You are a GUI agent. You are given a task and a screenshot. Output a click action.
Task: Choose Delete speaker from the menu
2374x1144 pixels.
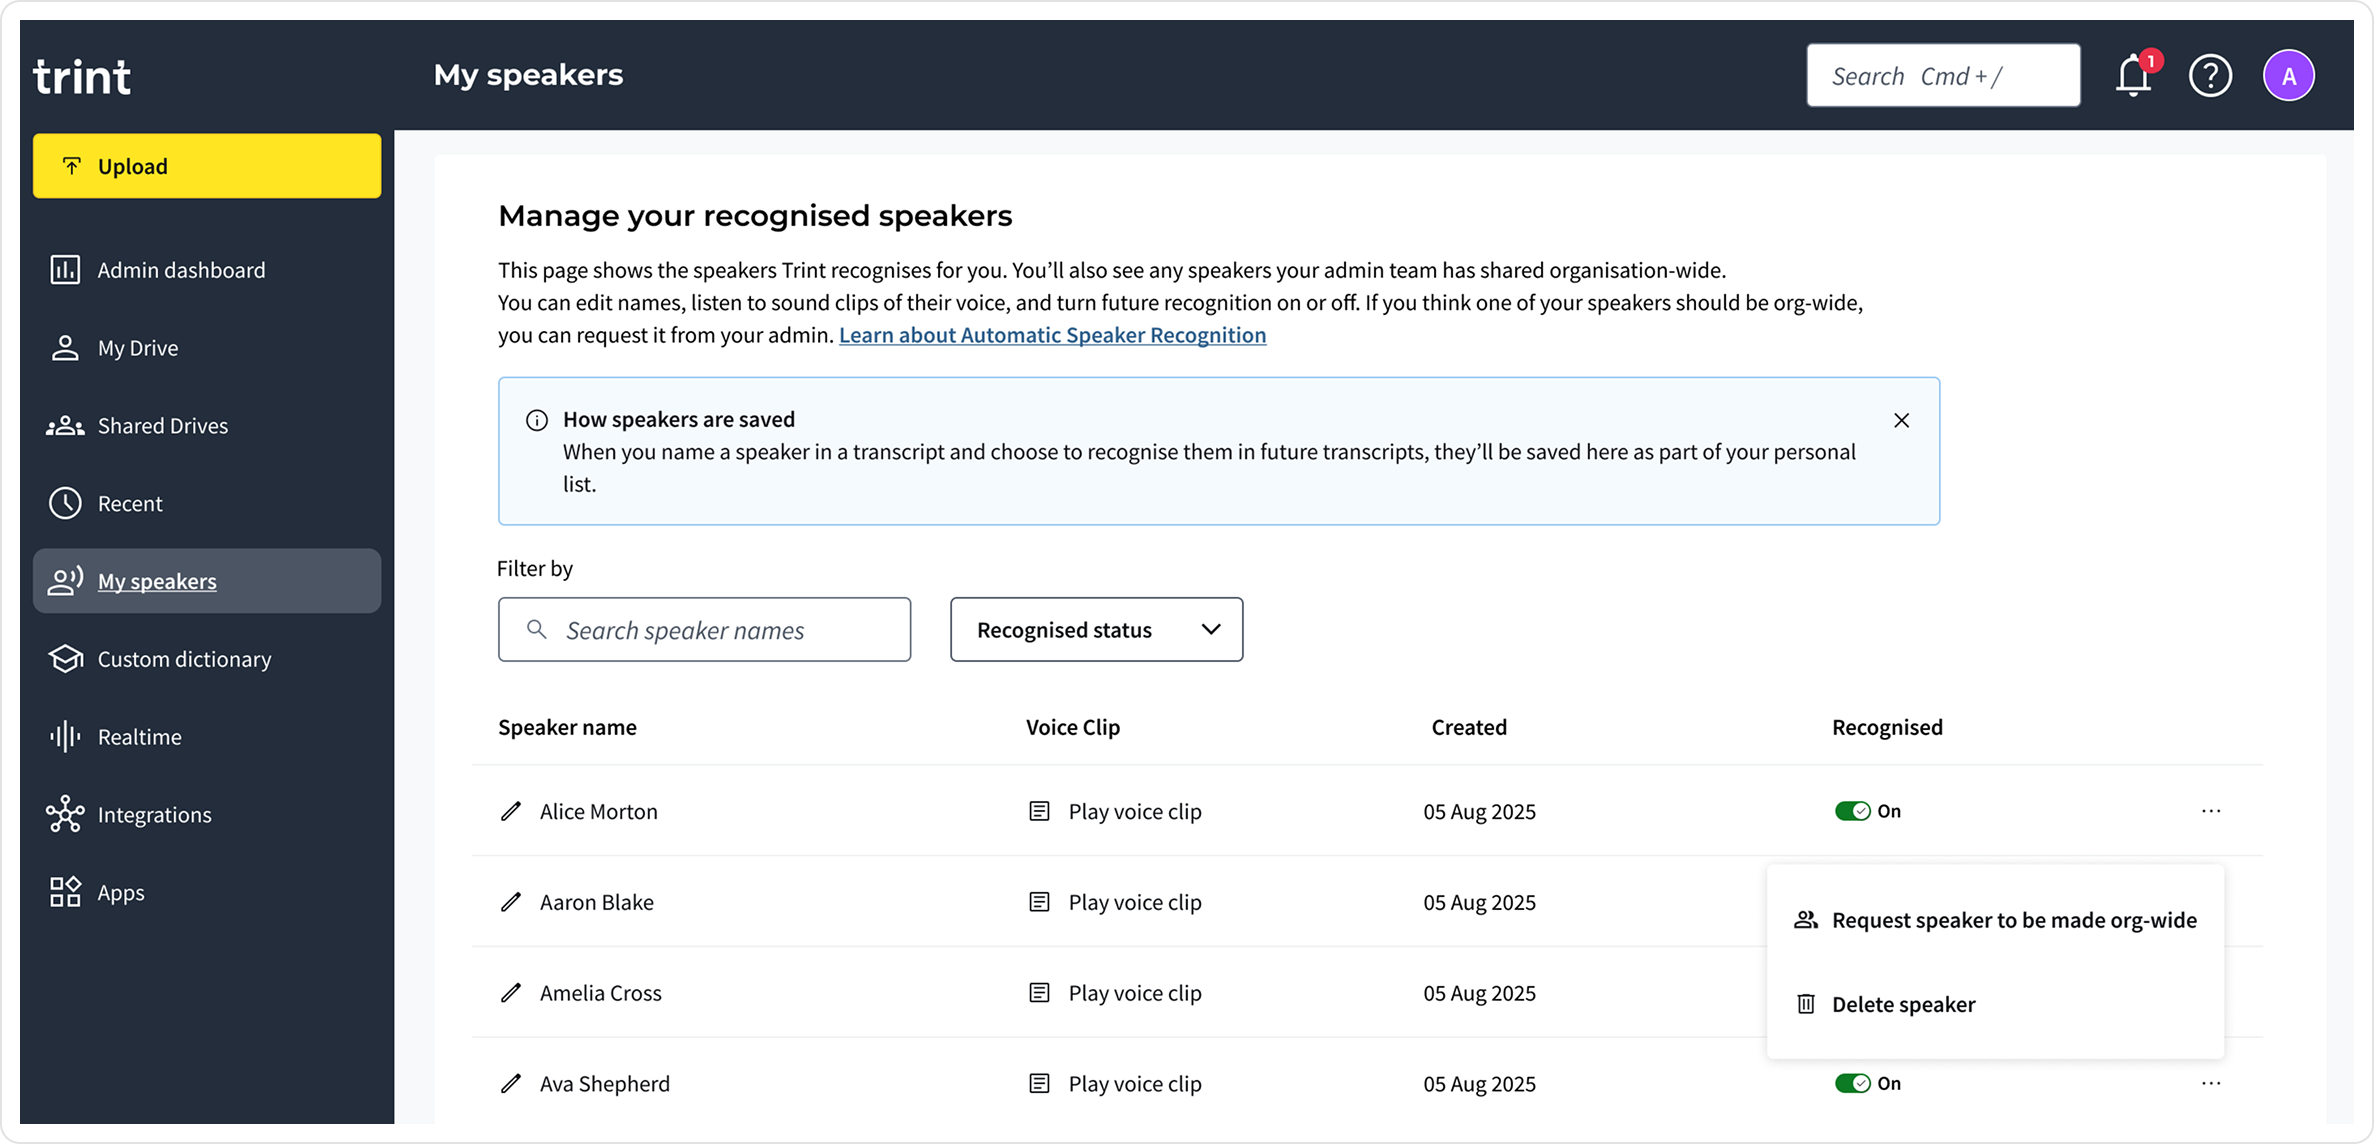click(x=1902, y=1004)
